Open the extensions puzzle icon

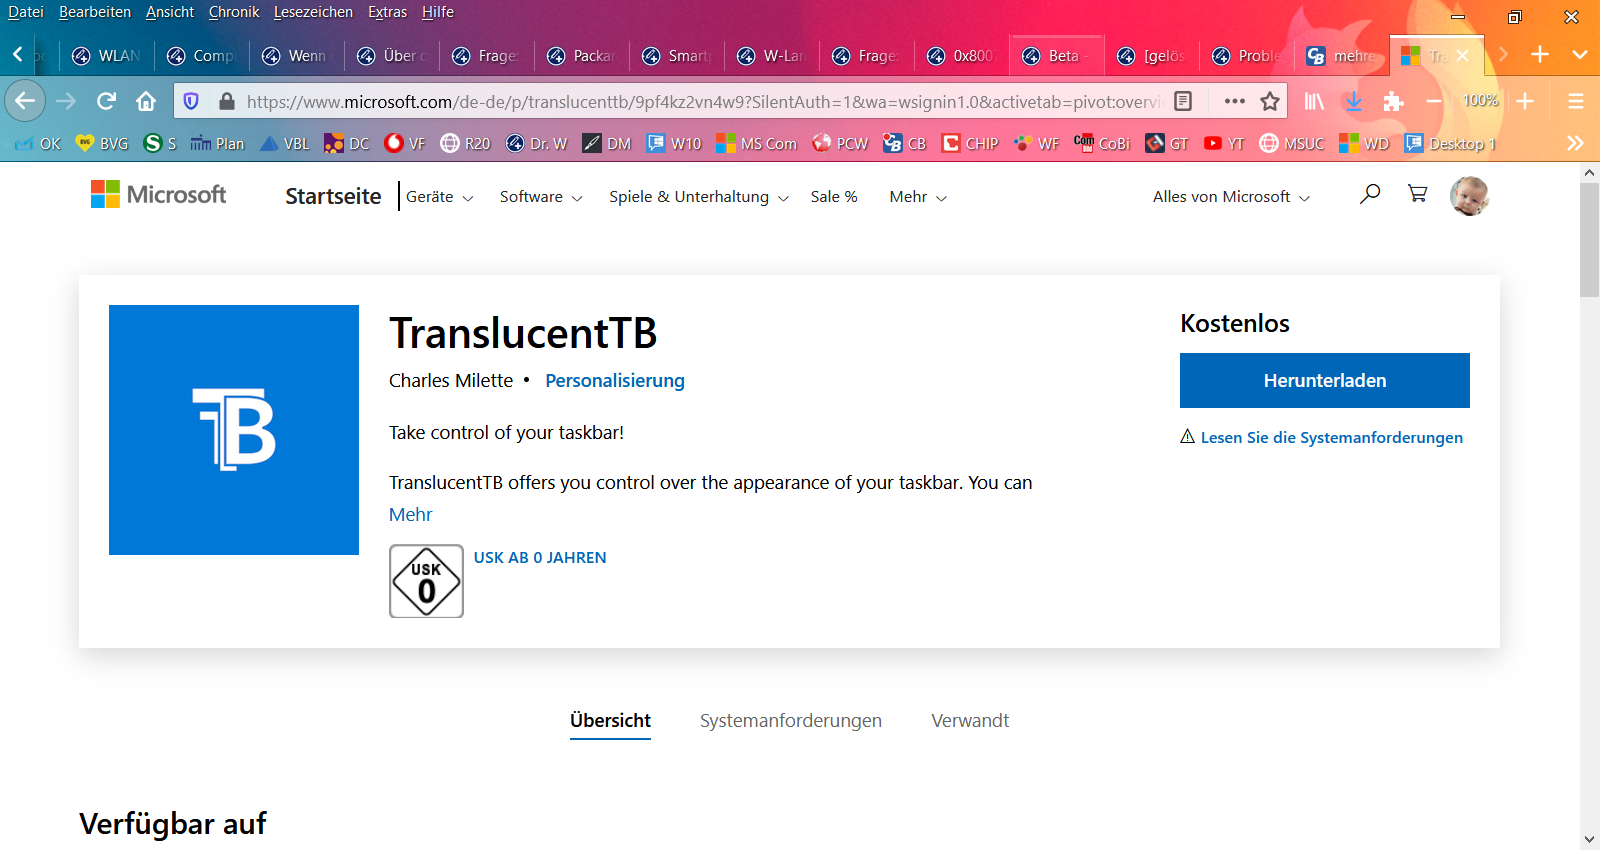1393,101
